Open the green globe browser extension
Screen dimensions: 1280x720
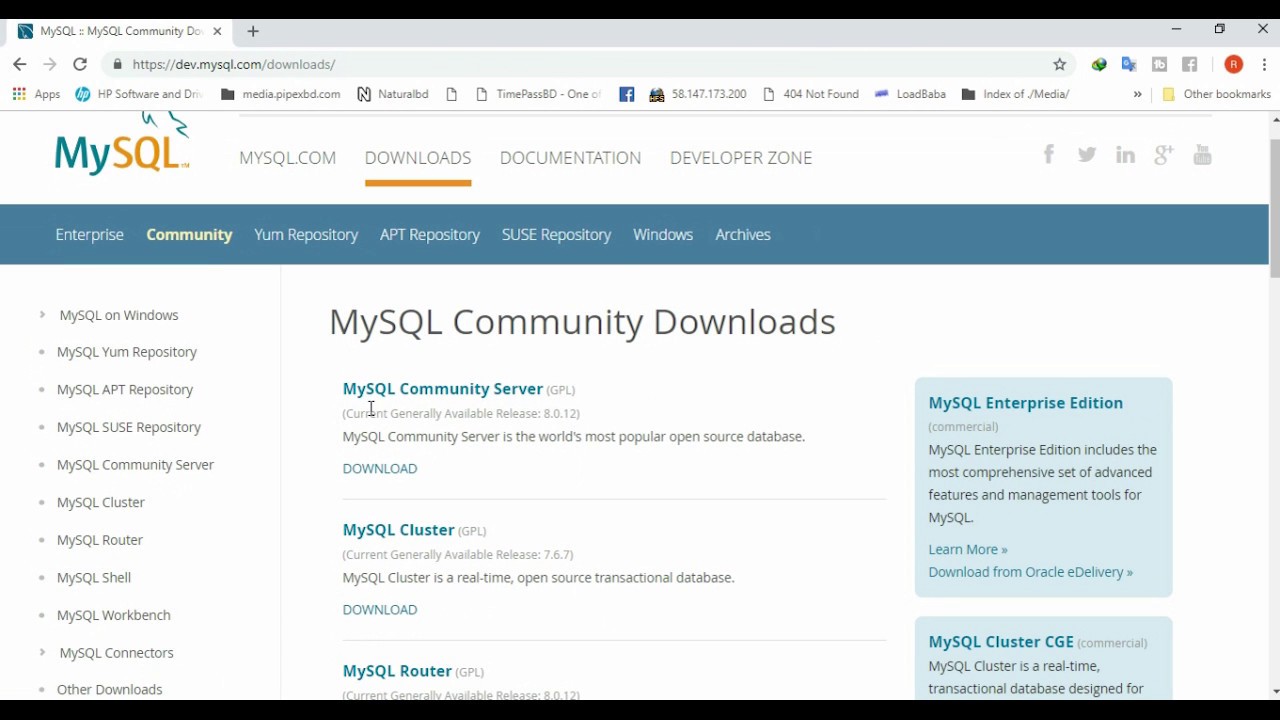[x=1099, y=64]
